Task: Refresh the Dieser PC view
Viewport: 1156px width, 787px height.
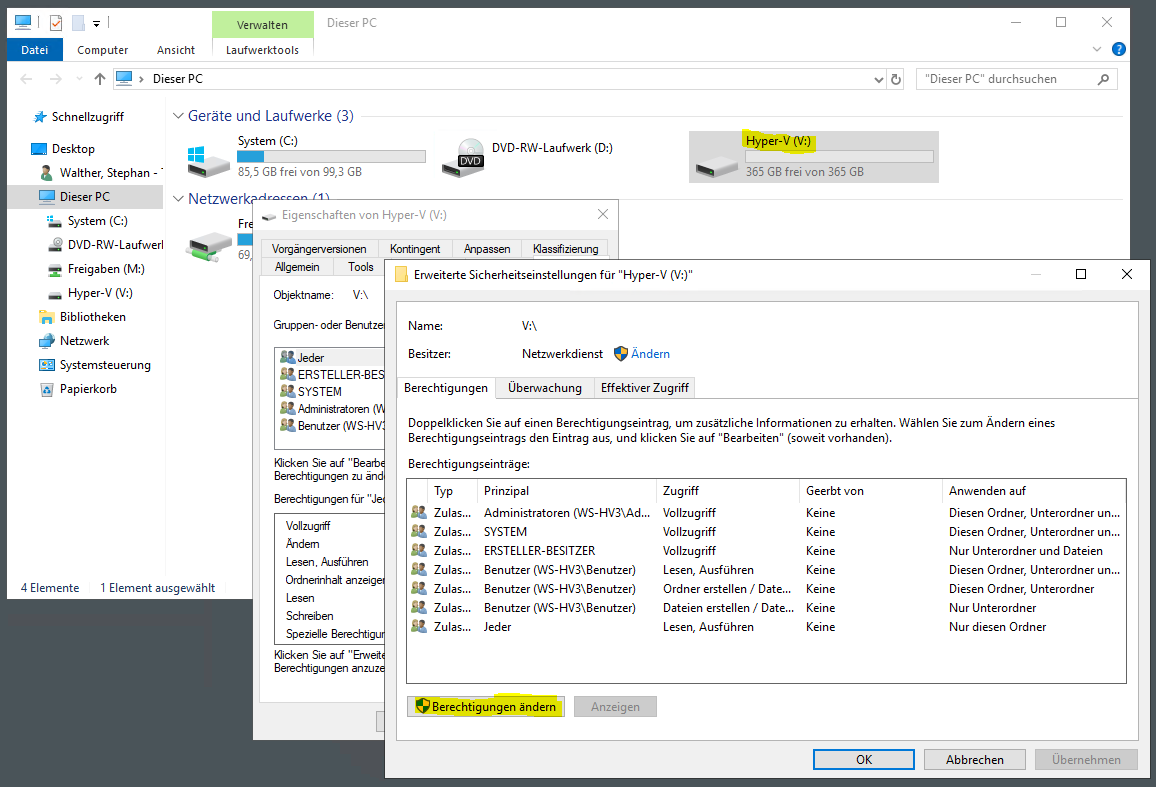Action: click(896, 80)
